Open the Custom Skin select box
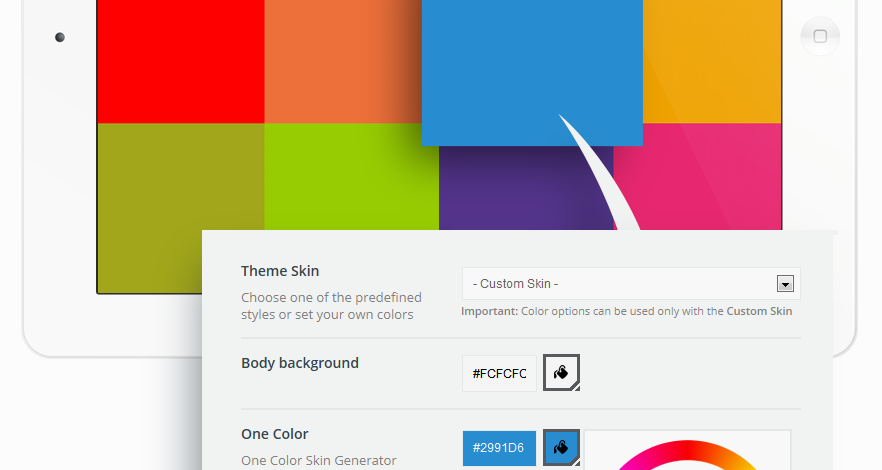The width and height of the screenshot is (882, 470). pos(631,283)
